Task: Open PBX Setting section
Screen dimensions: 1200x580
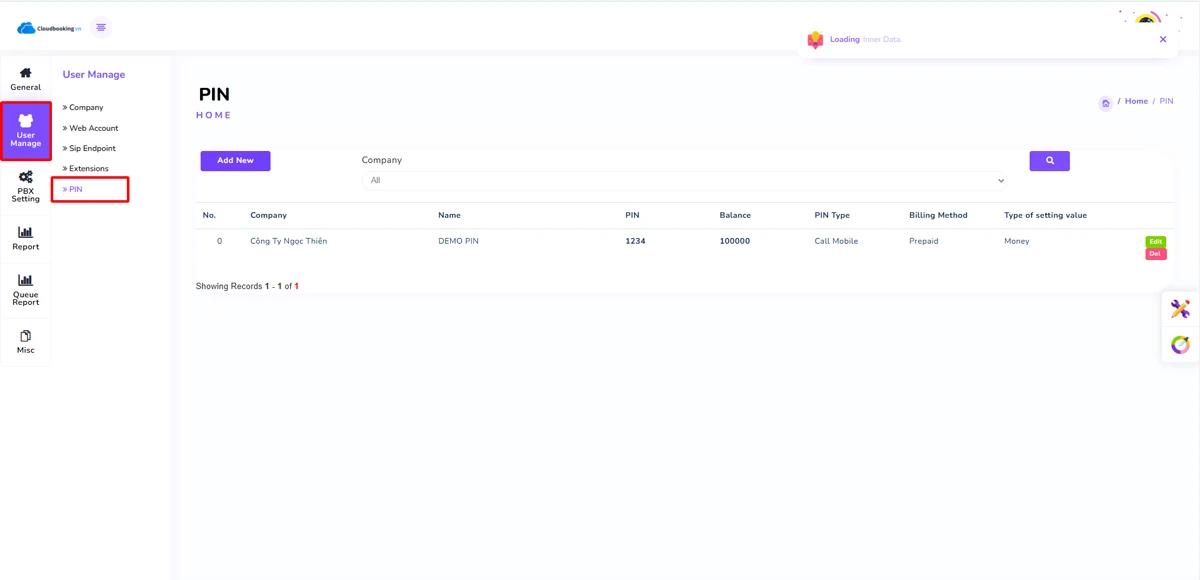Action: click(26, 187)
